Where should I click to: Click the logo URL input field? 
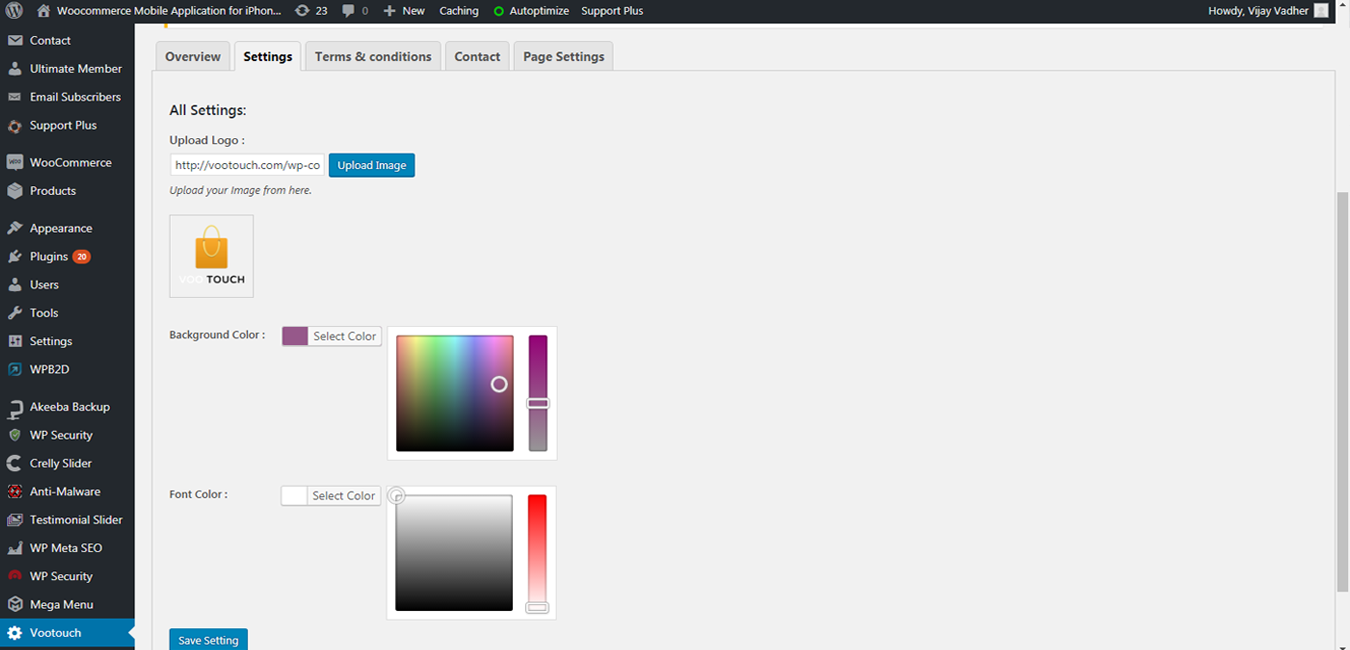[x=247, y=165]
